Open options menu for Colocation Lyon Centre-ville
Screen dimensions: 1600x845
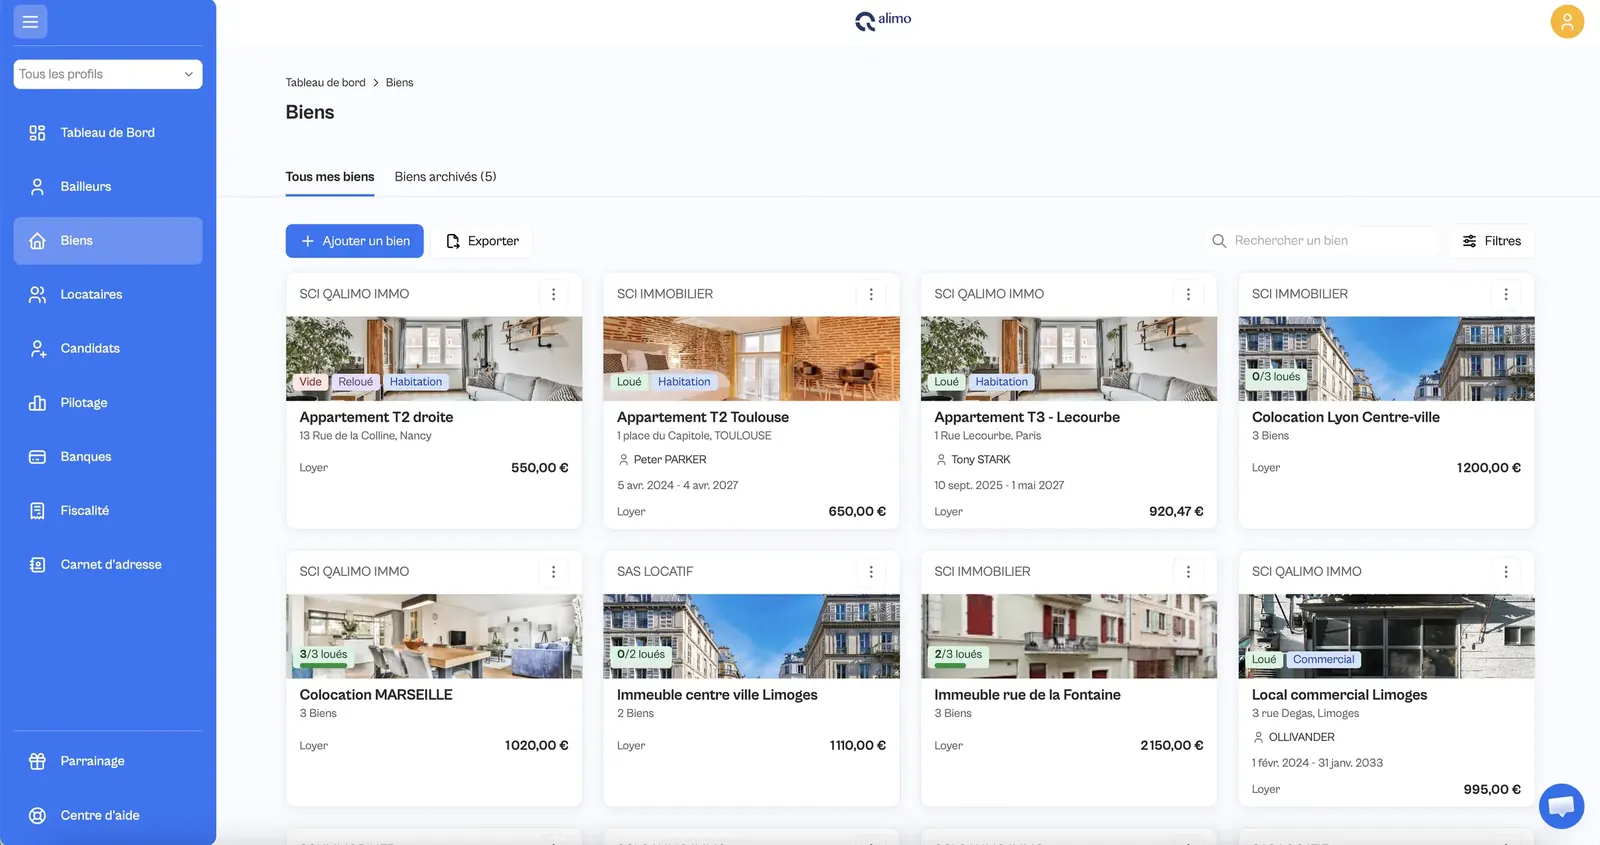click(1506, 294)
